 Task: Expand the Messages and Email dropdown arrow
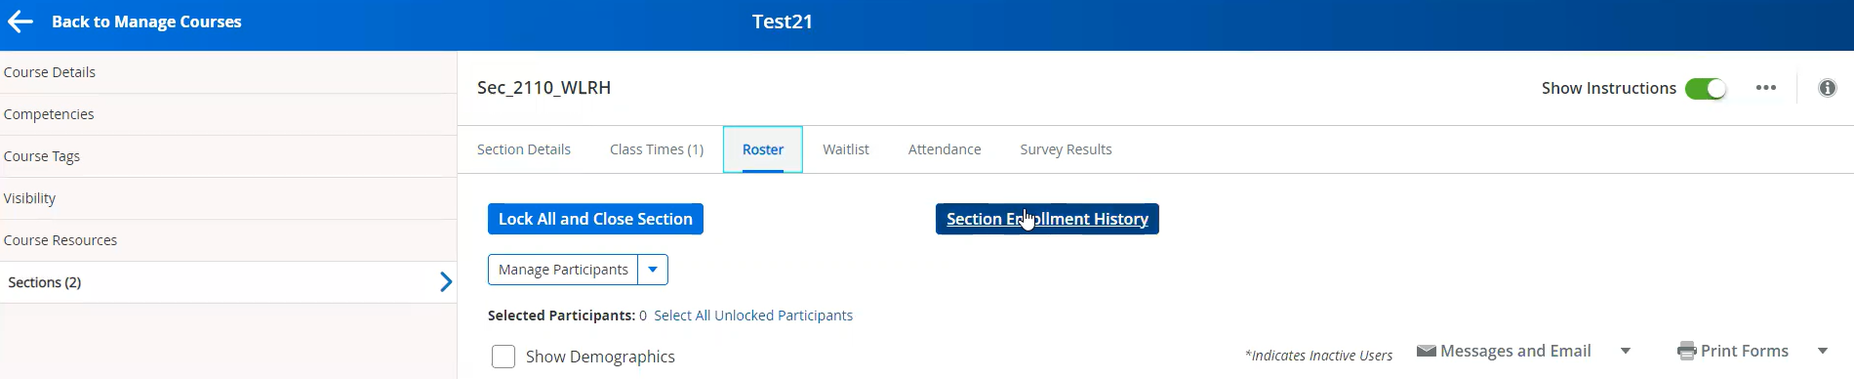[x=1625, y=351]
